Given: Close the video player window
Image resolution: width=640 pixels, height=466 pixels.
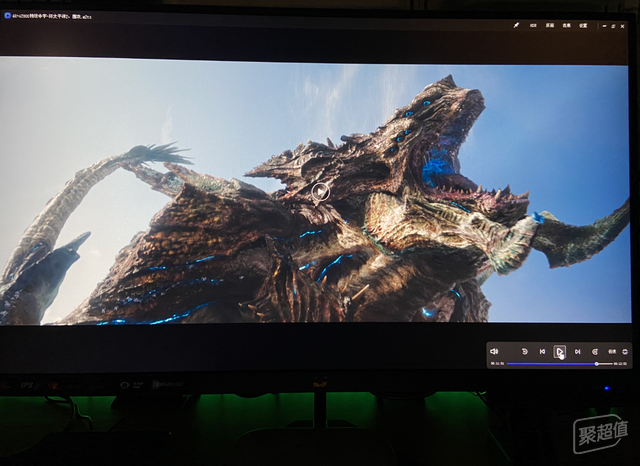Looking at the screenshot, I should [x=622, y=26].
